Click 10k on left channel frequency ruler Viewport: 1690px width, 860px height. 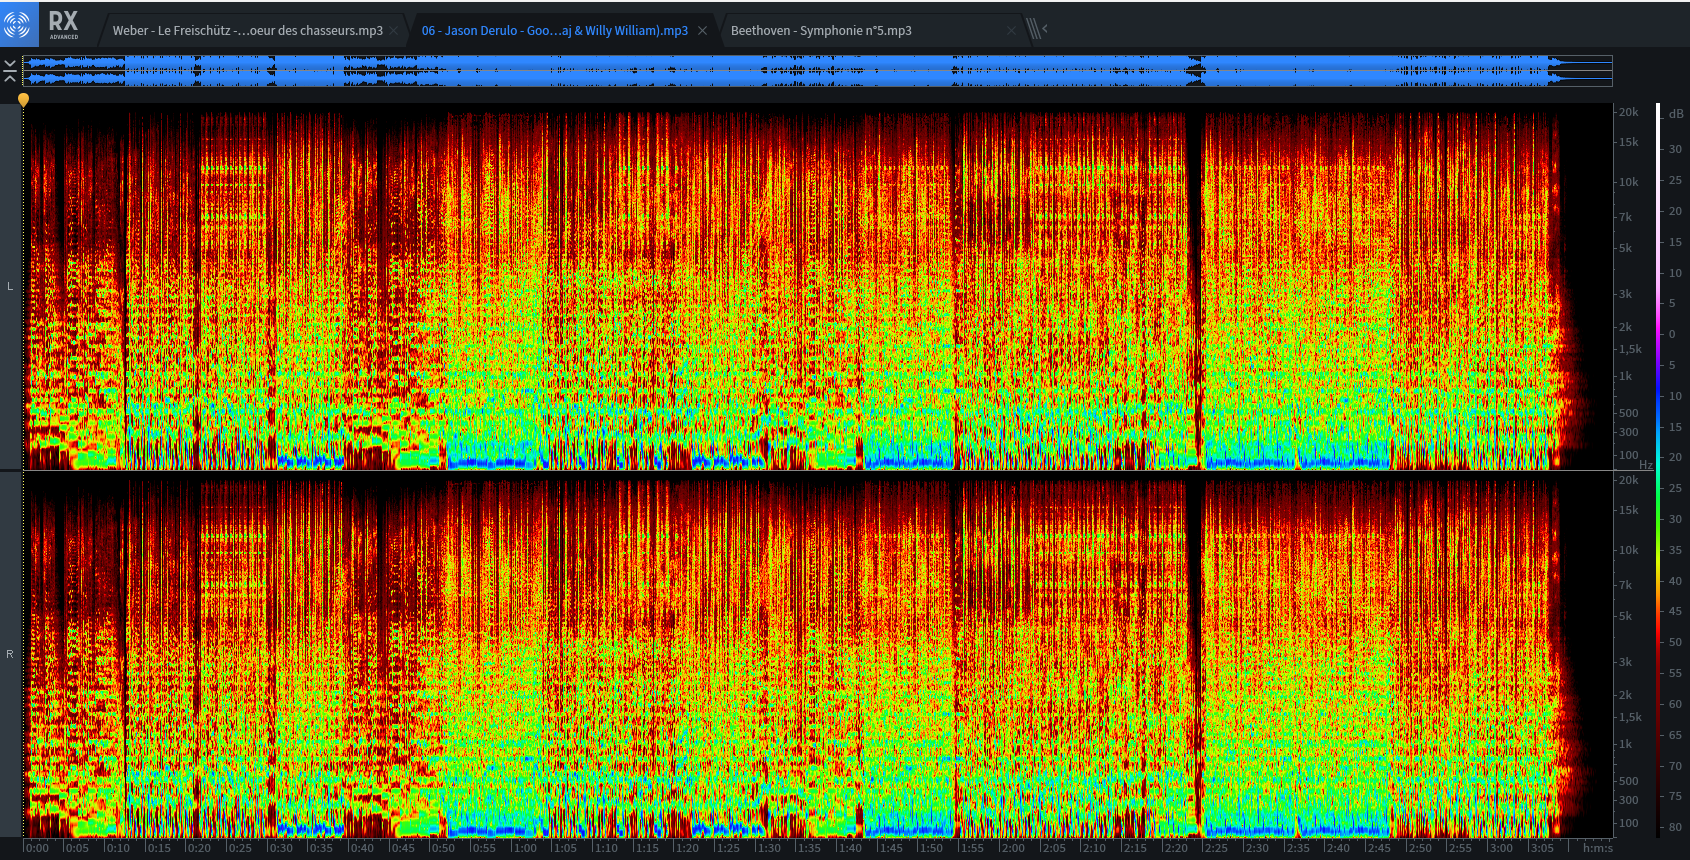[x=1629, y=182]
